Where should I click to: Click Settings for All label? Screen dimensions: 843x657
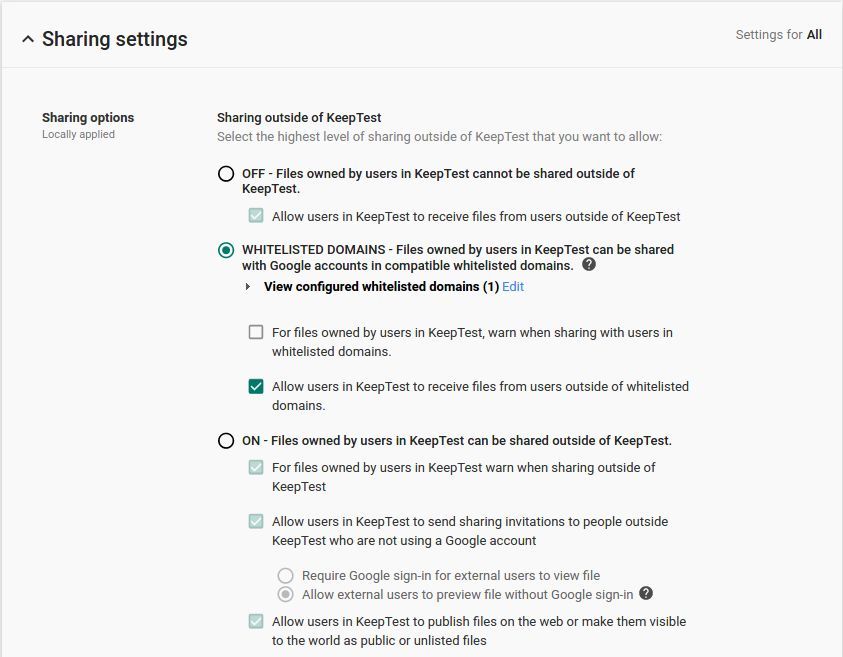pyautogui.click(x=778, y=34)
